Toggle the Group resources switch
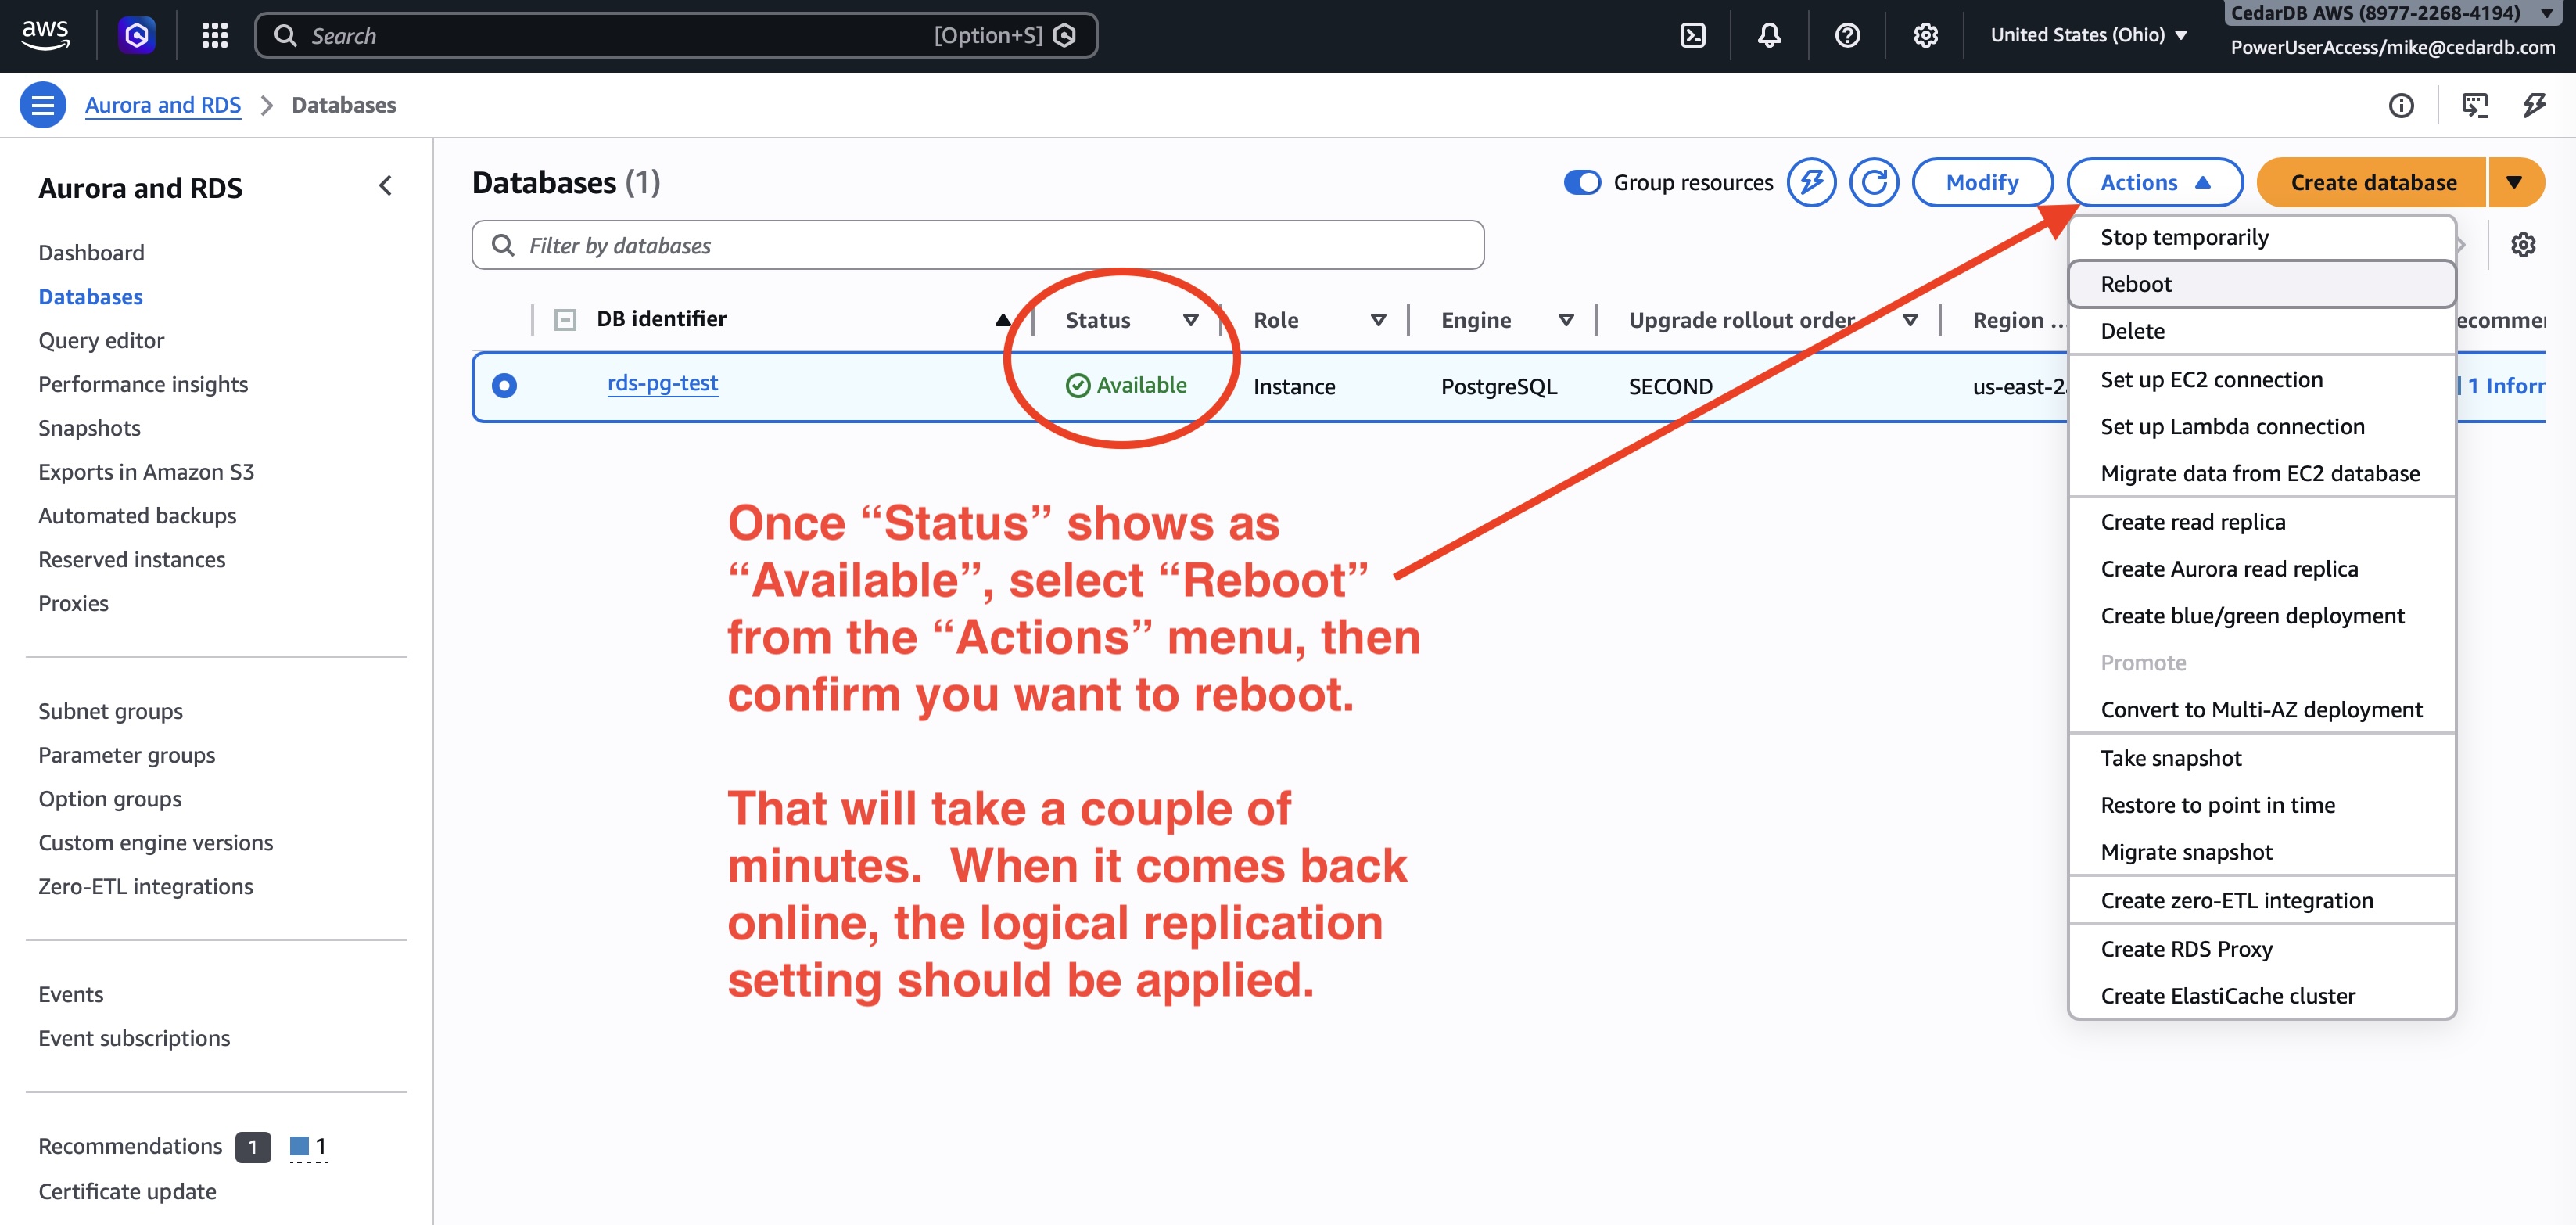2576x1225 pixels. coord(1582,183)
